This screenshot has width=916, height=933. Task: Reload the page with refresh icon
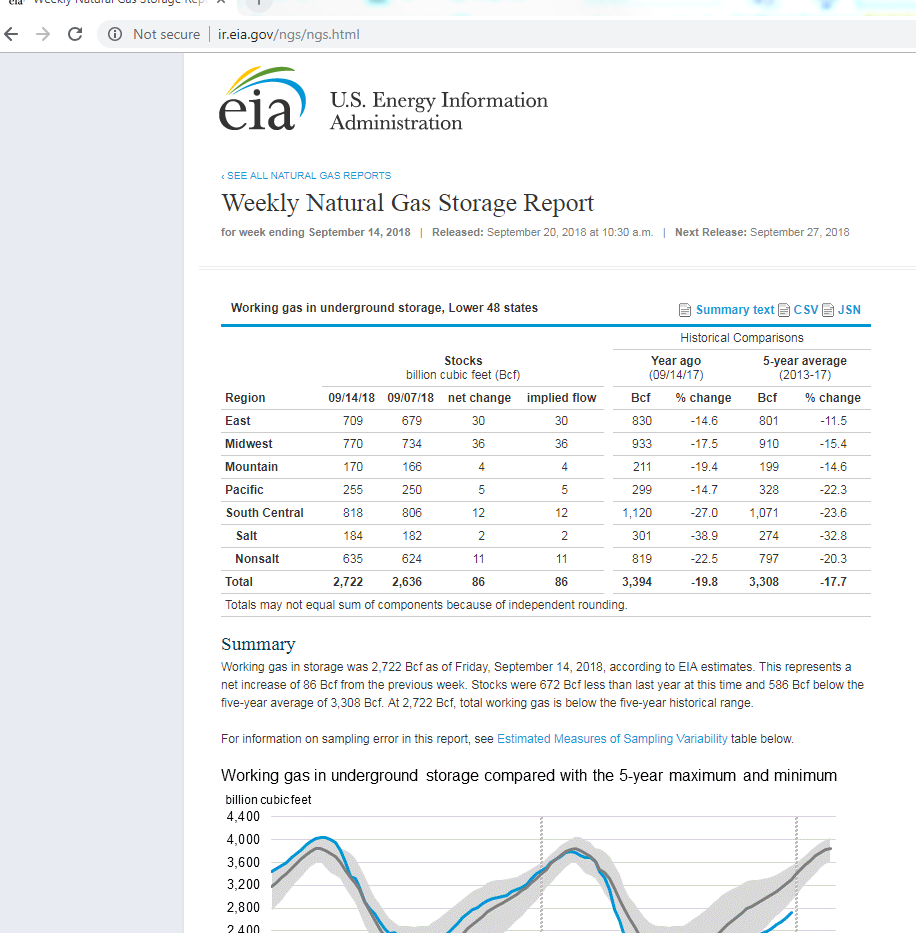tap(75, 34)
